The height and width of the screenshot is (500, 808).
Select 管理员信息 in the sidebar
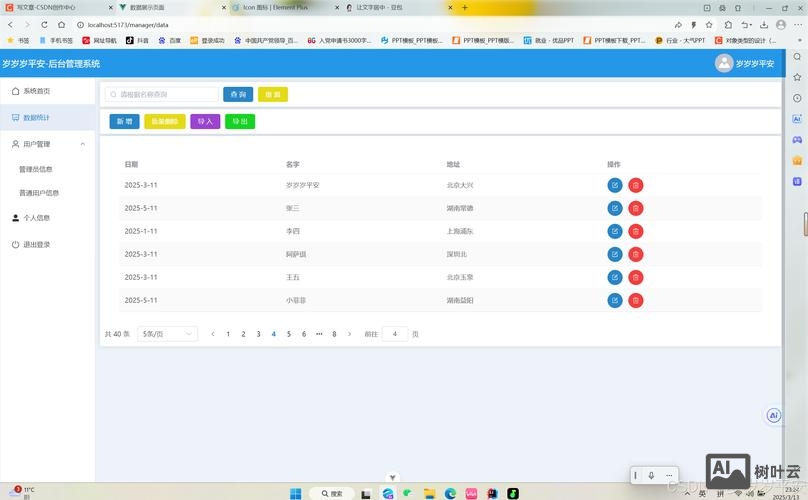(x=36, y=169)
